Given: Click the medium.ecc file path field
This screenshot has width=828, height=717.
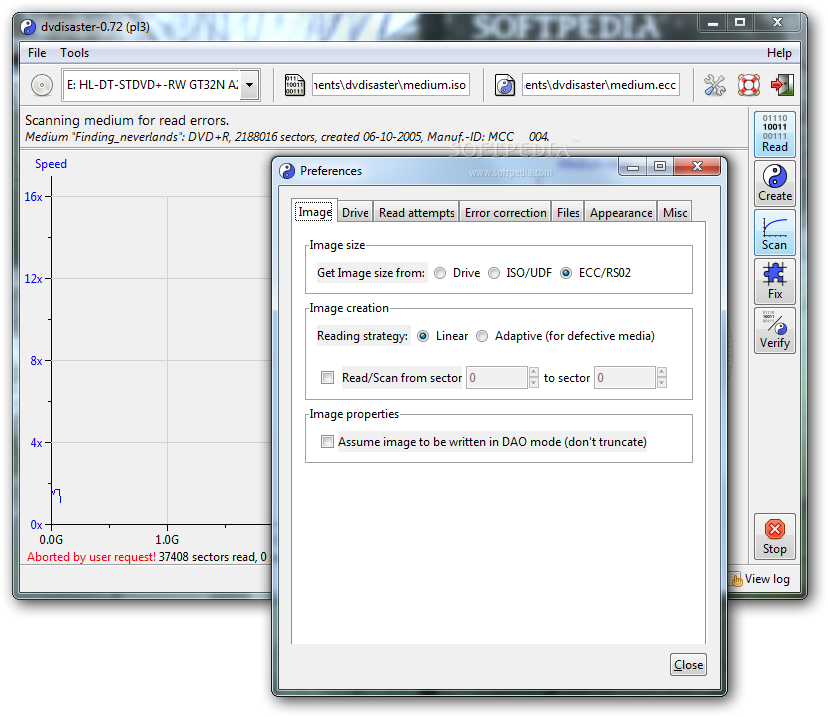Looking at the screenshot, I should [x=600, y=85].
